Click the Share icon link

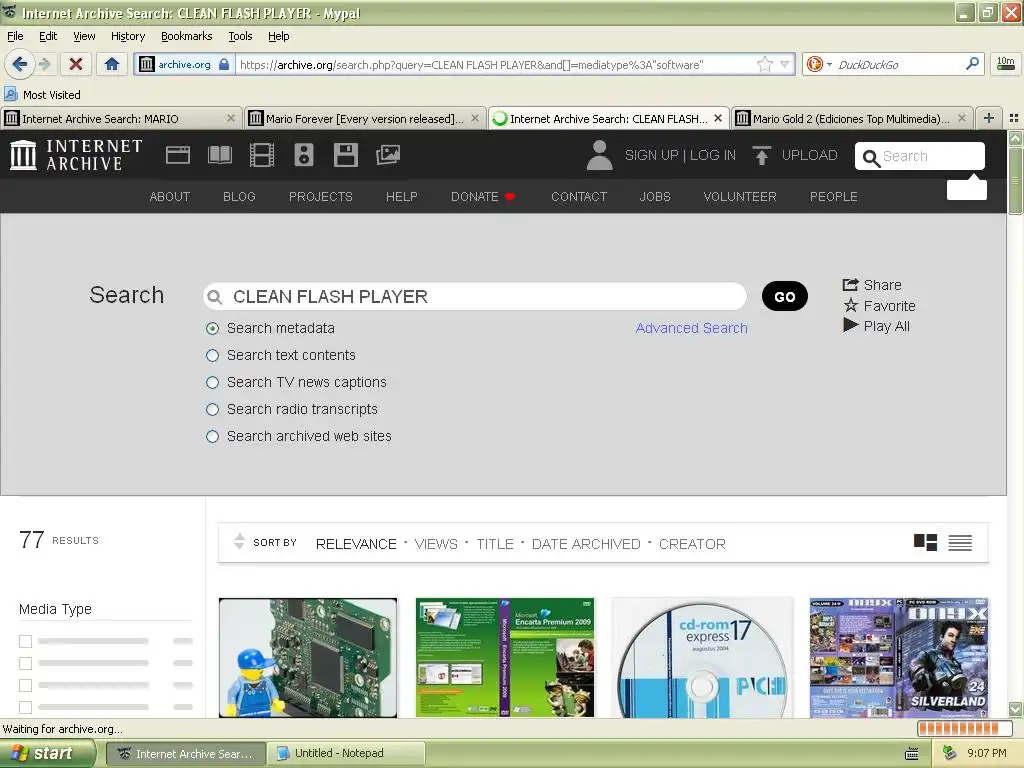tap(872, 285)
